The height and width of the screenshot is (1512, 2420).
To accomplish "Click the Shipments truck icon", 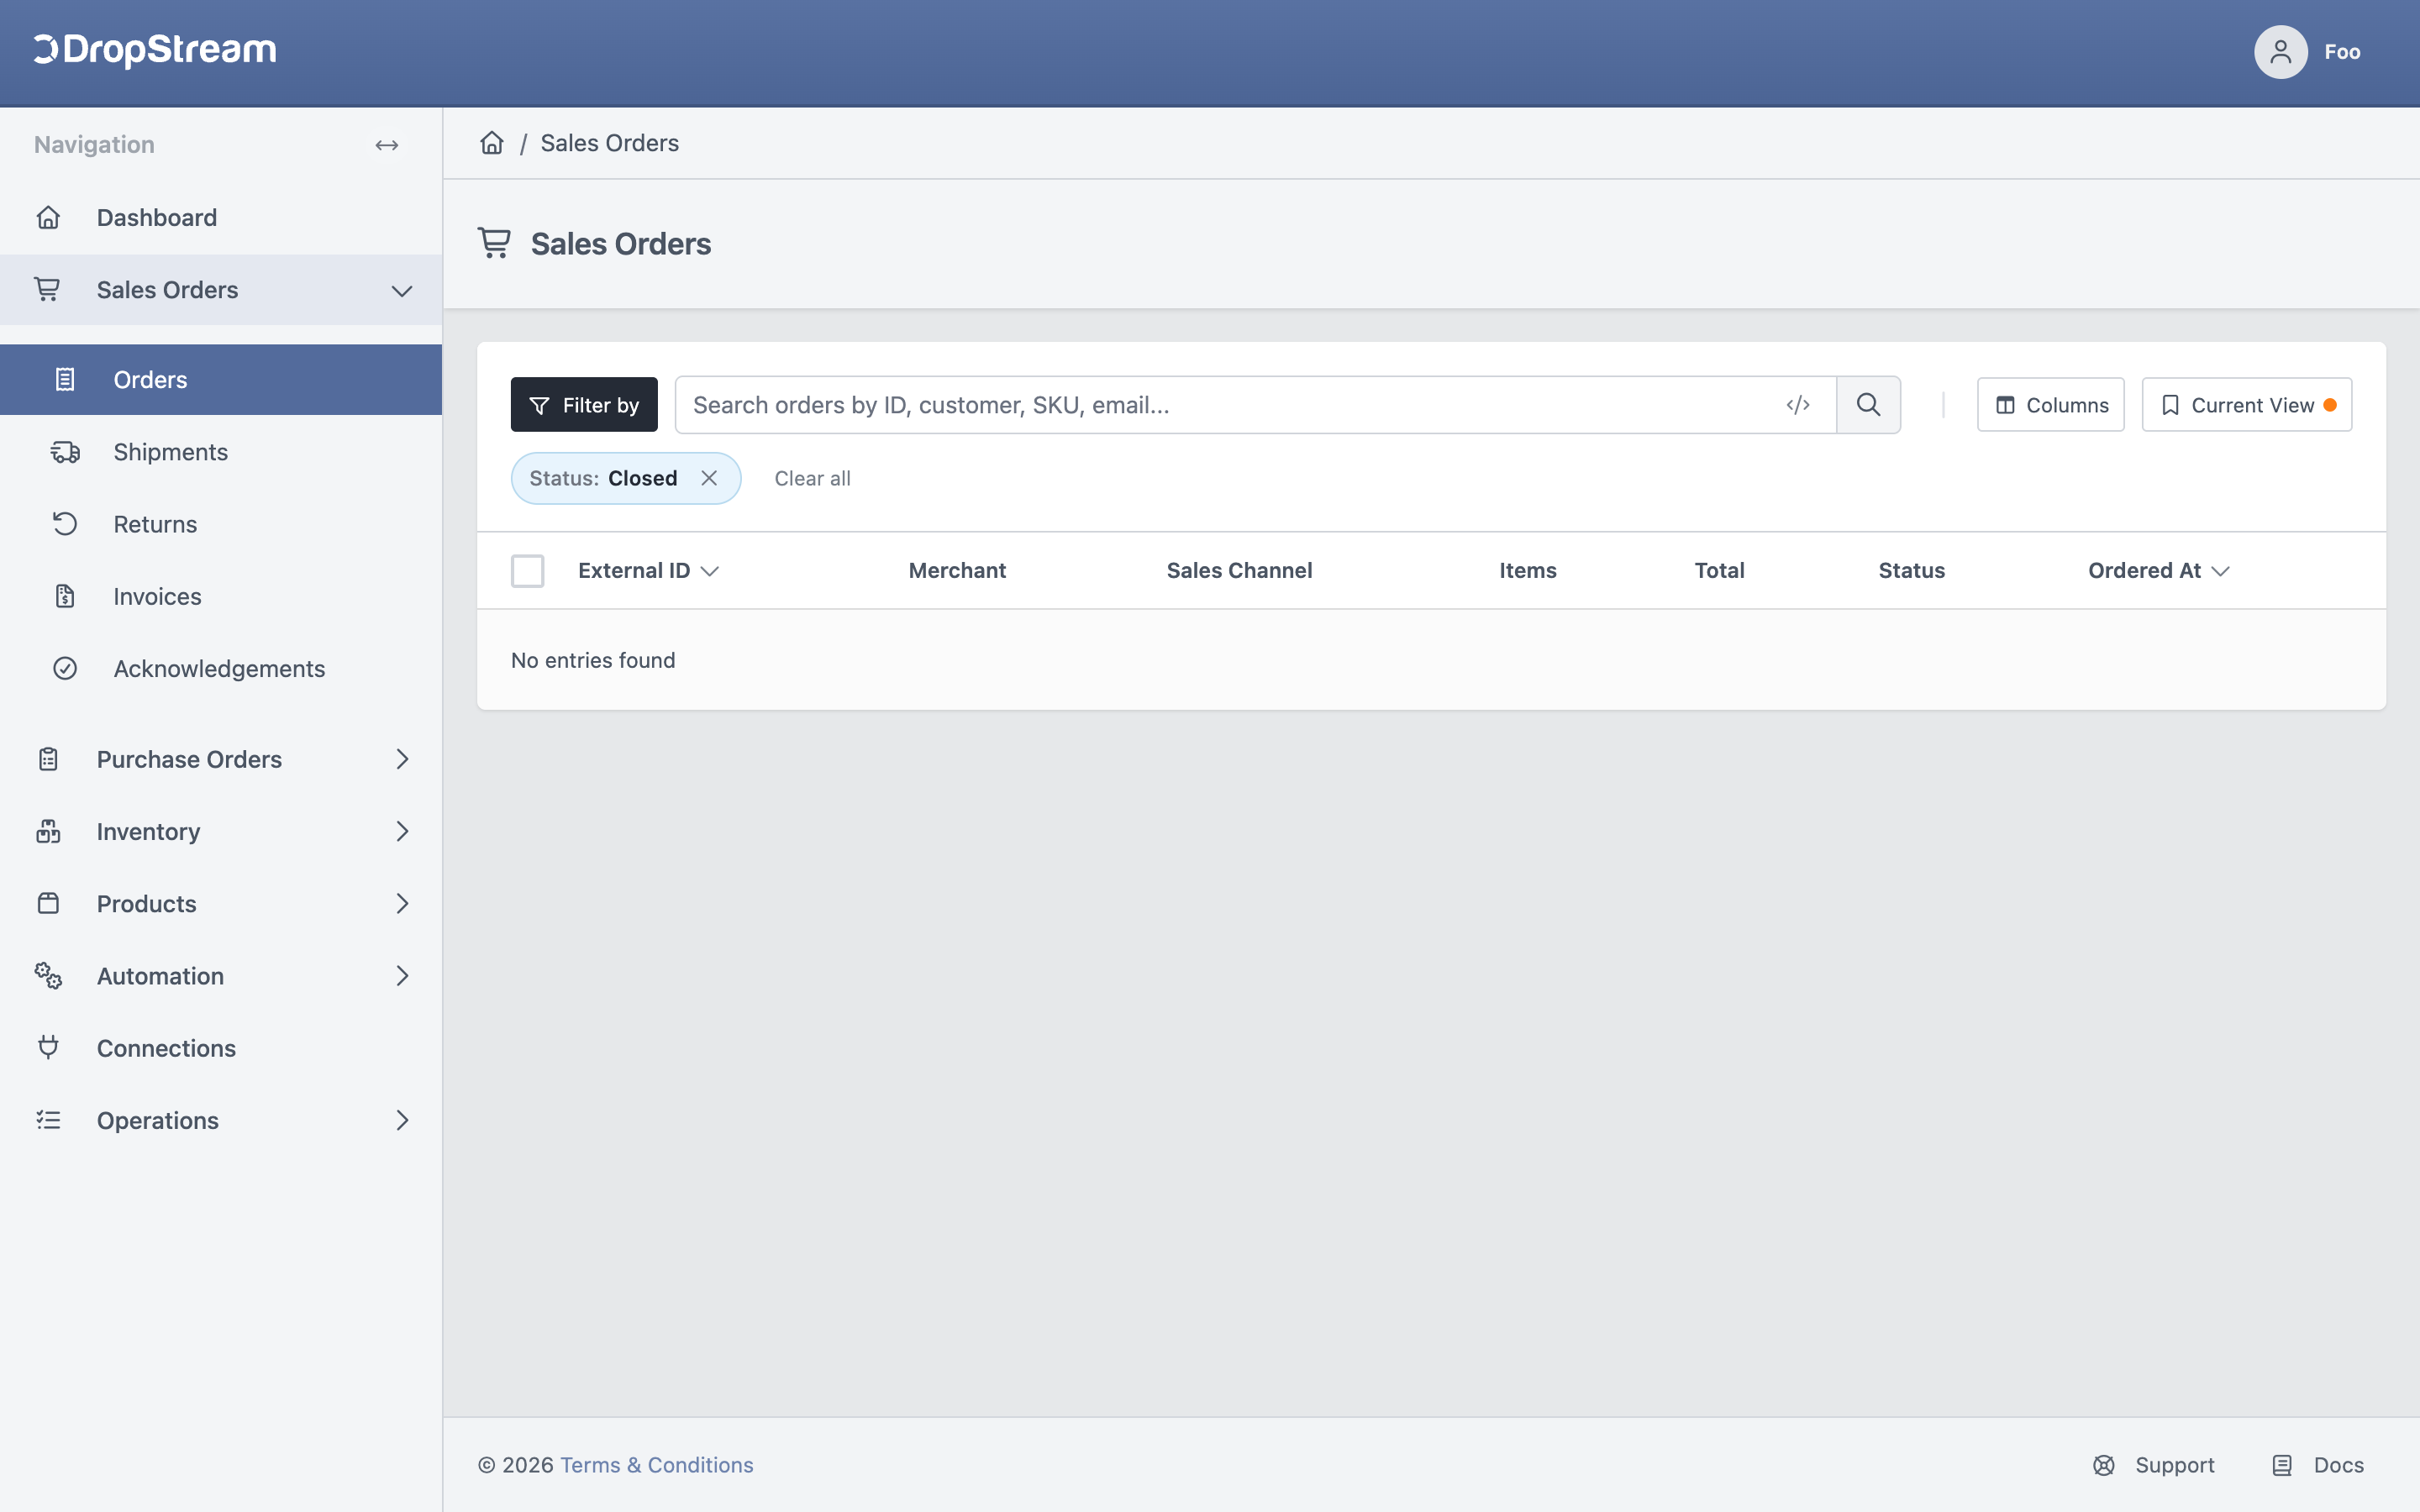I will 65,452.
